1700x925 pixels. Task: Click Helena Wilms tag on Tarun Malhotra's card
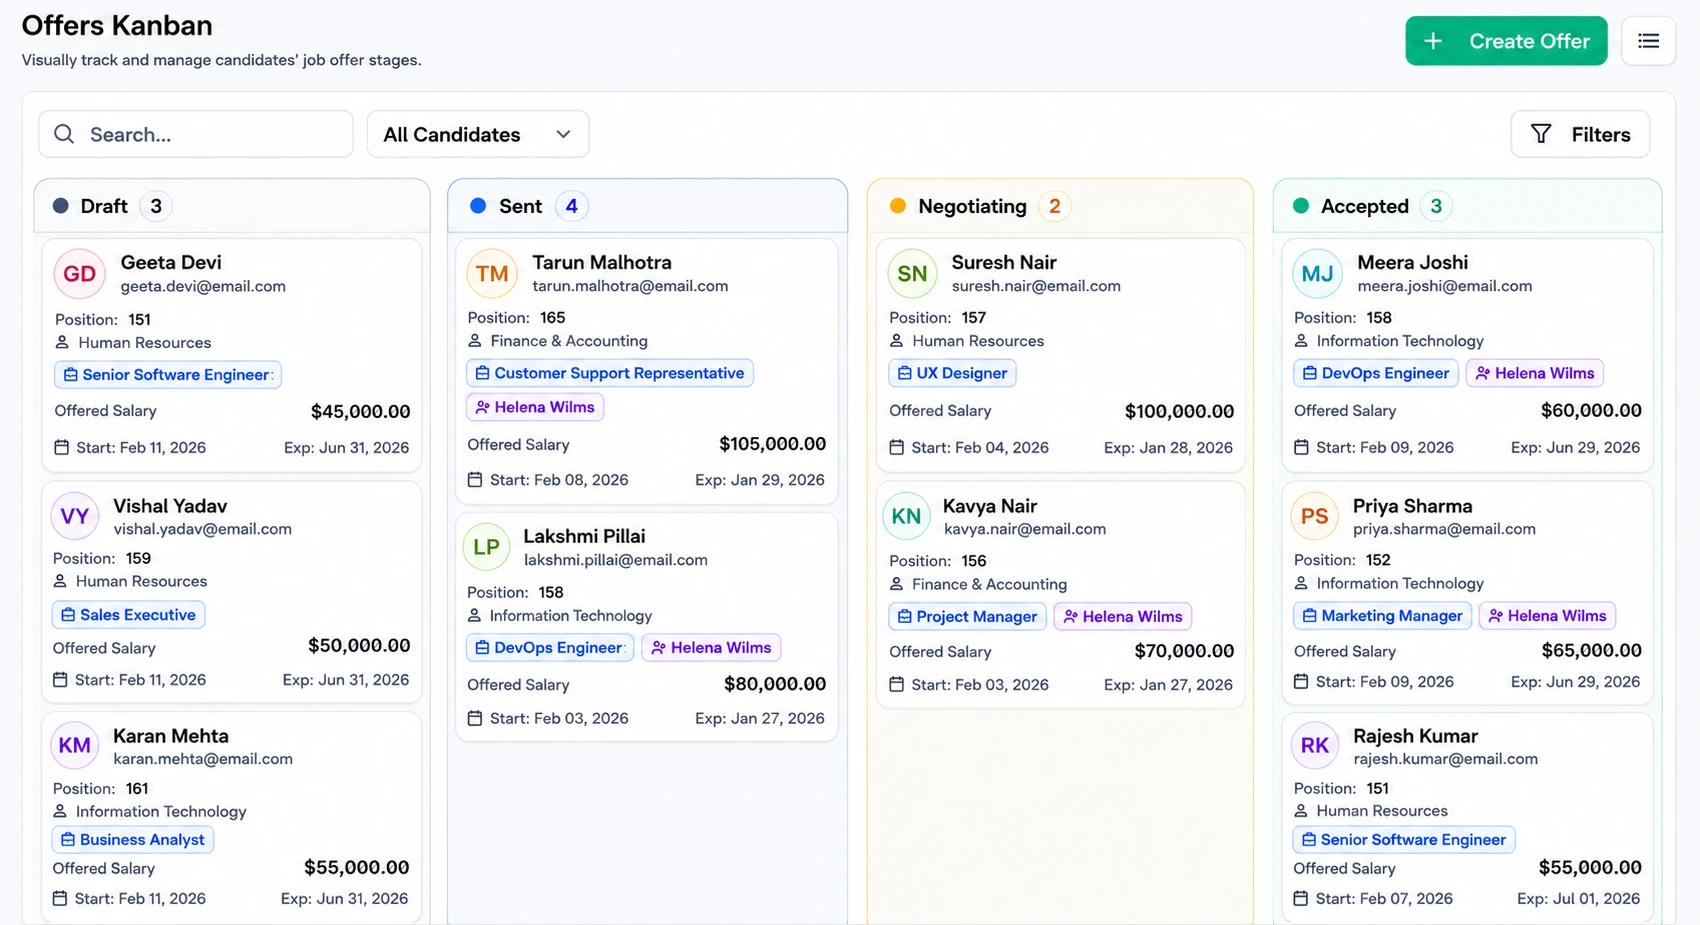coord(536,407)
